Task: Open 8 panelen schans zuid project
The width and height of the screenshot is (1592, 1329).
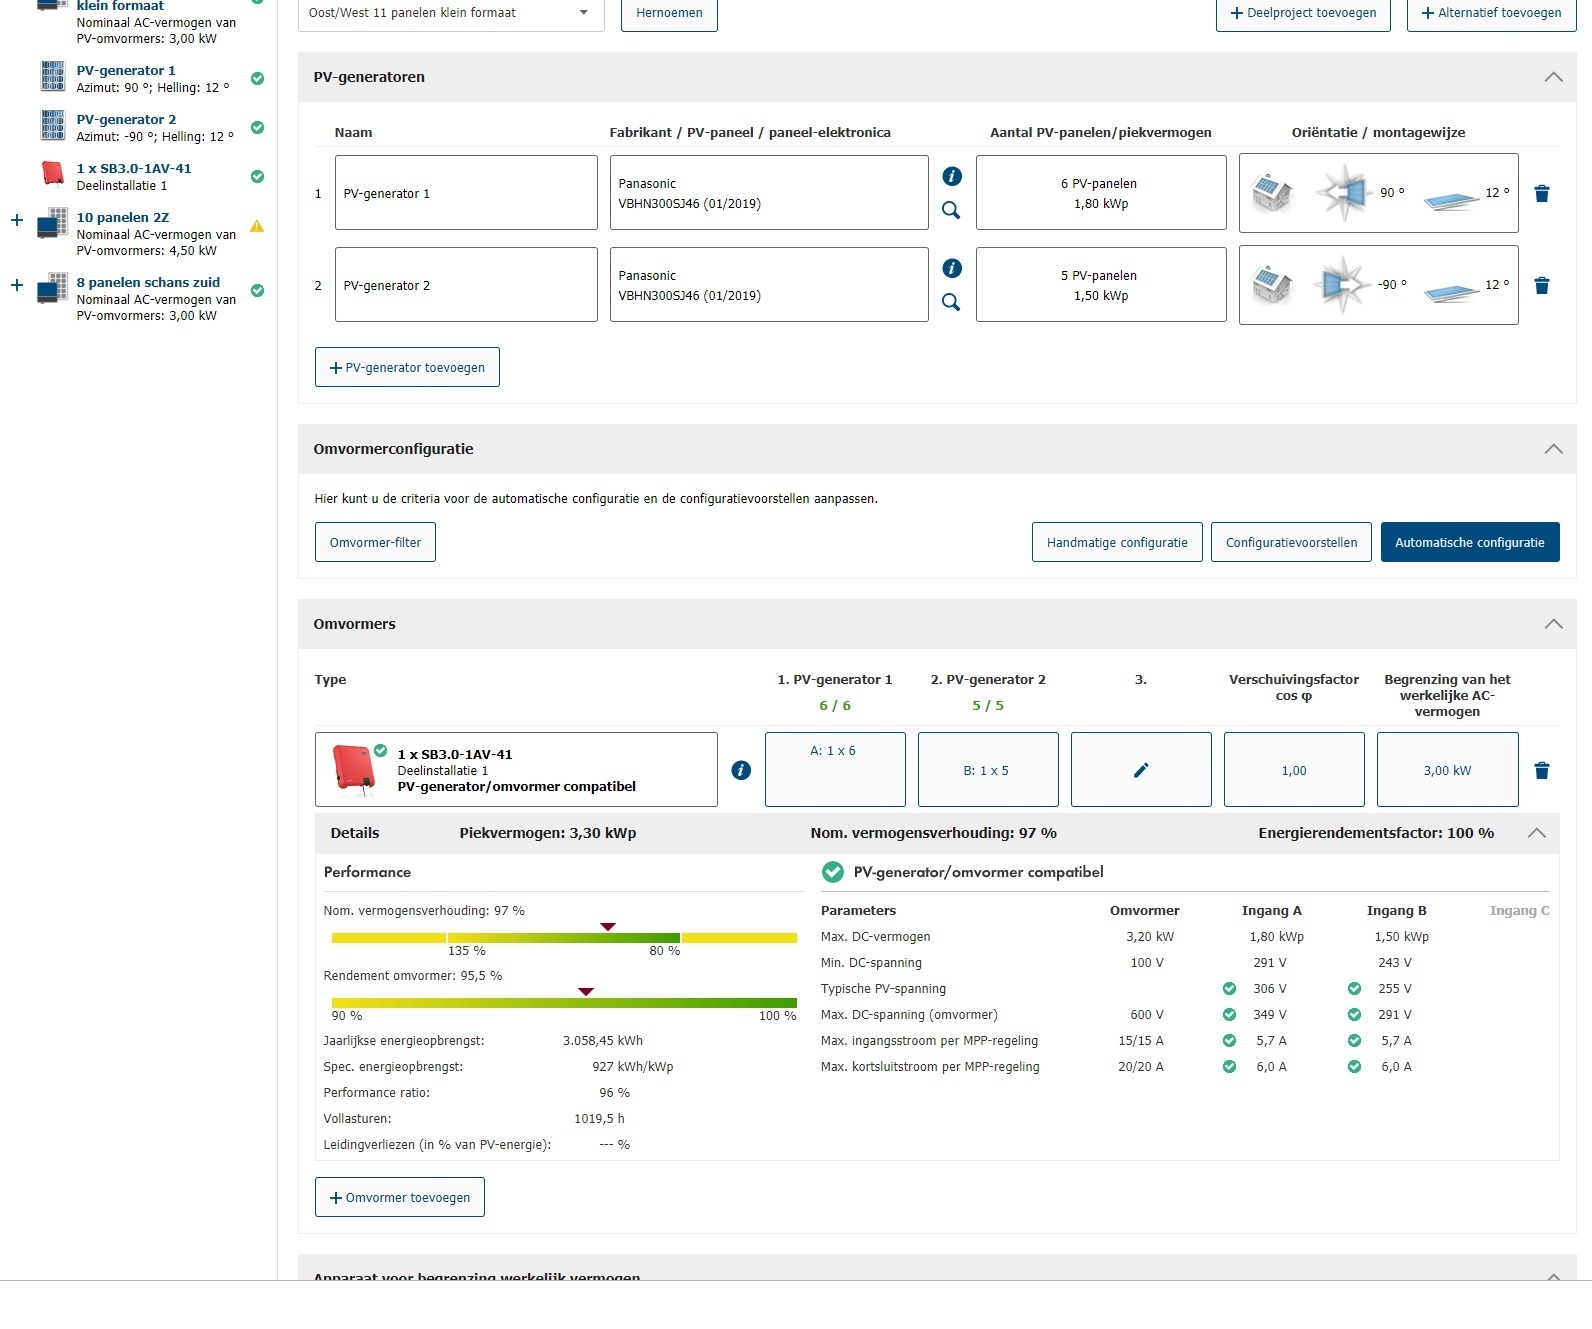Action: click(148, 283)
